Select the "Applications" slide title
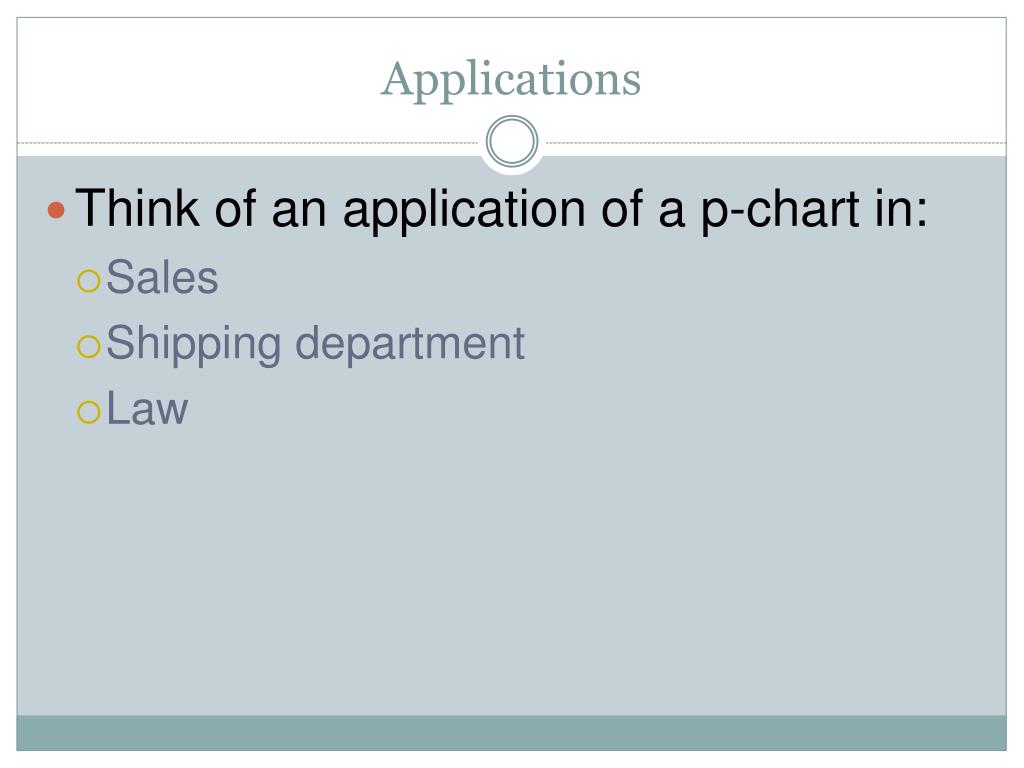 [x=511, y=80]
